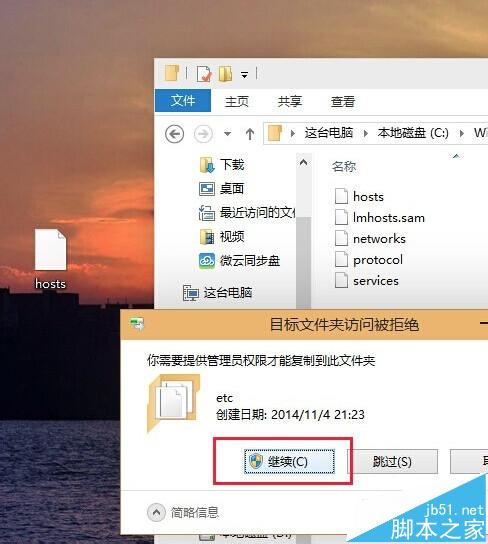Open the Customize Quick Access Toolbar dropdown
The image size is (488, 544).
245,75
